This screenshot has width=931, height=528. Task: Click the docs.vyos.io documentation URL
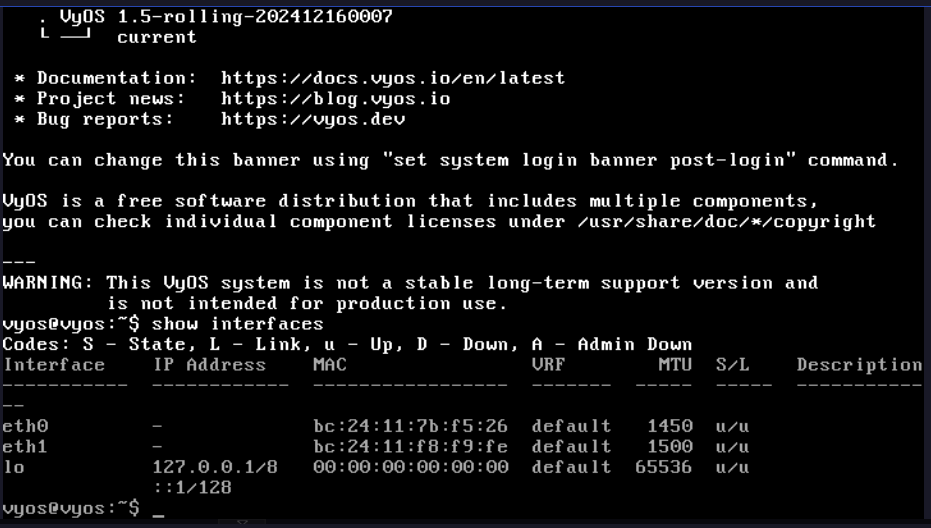(393, 77)
